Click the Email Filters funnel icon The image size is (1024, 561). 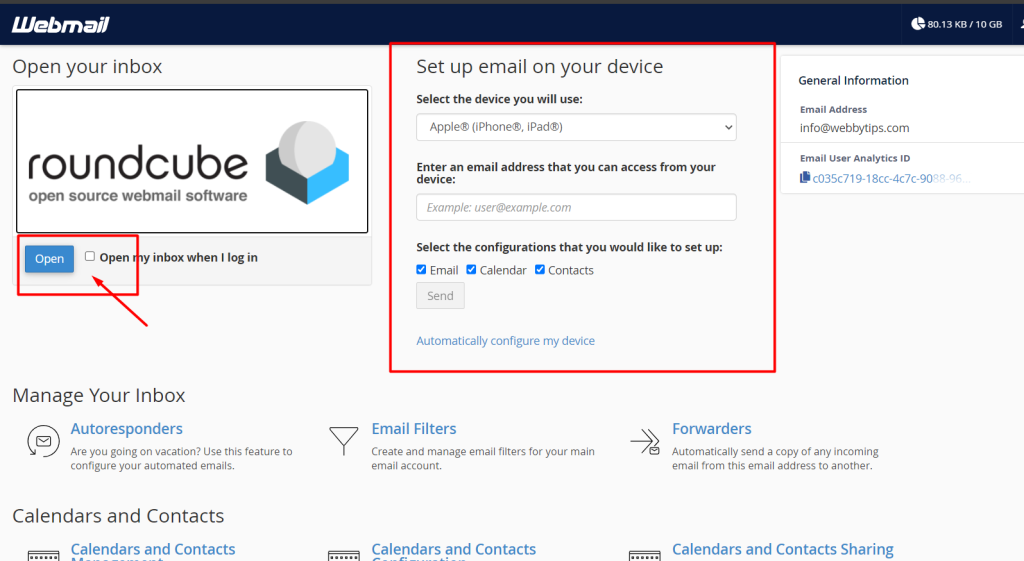tap(343, 440)
